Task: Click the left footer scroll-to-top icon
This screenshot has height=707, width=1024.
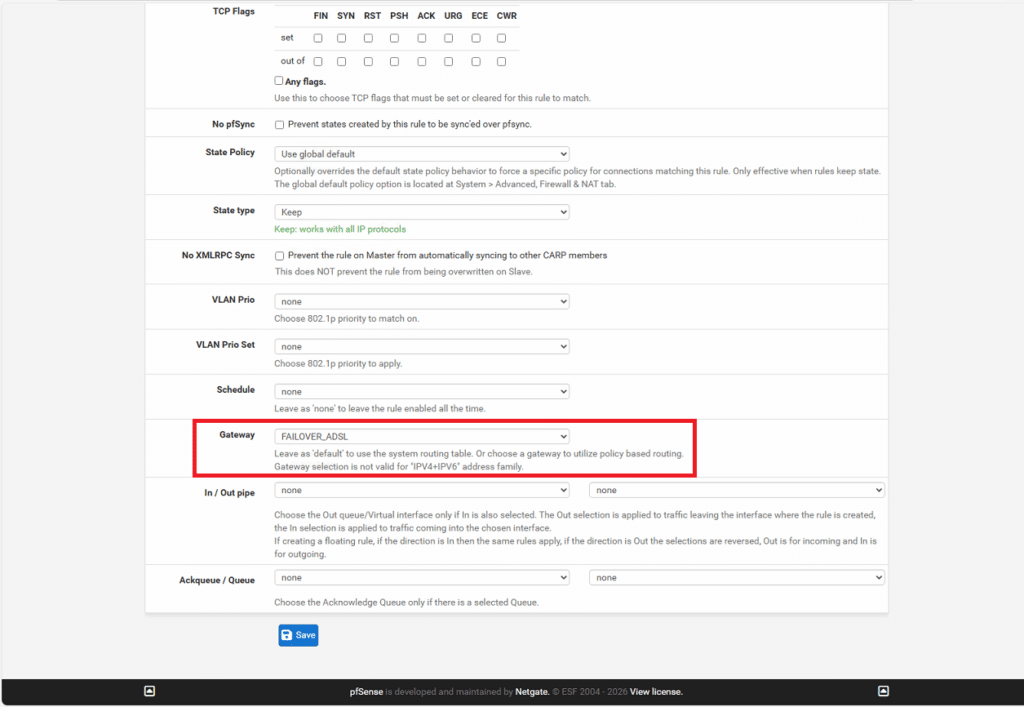Action: coord(149,691)
